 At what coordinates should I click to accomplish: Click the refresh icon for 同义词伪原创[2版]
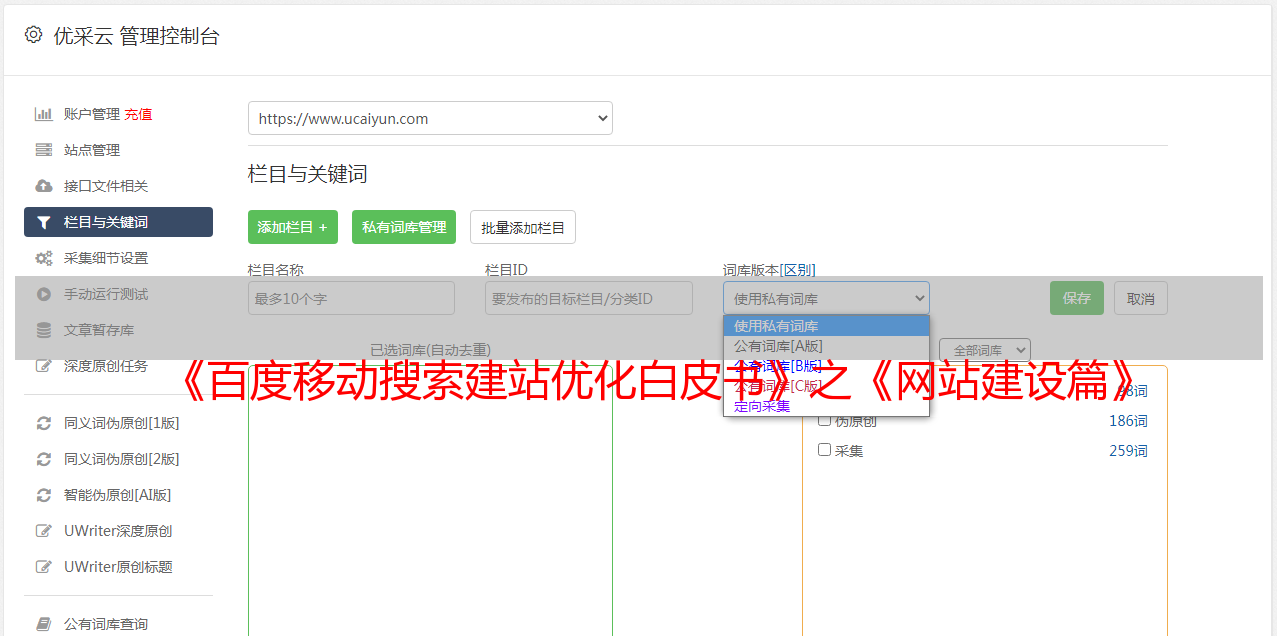(43, 459)
